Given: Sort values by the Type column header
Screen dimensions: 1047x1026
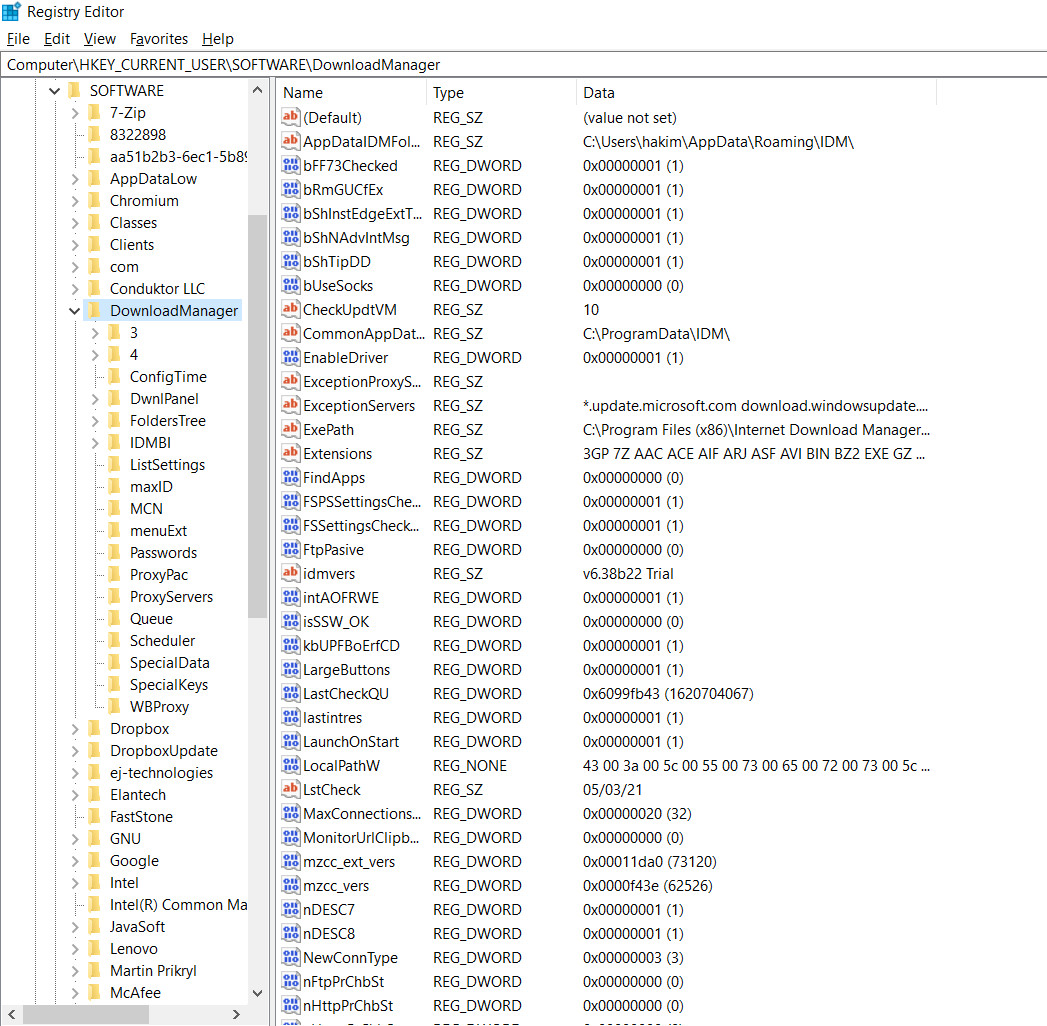Looking at the screenshot, I should pos(501,93).
